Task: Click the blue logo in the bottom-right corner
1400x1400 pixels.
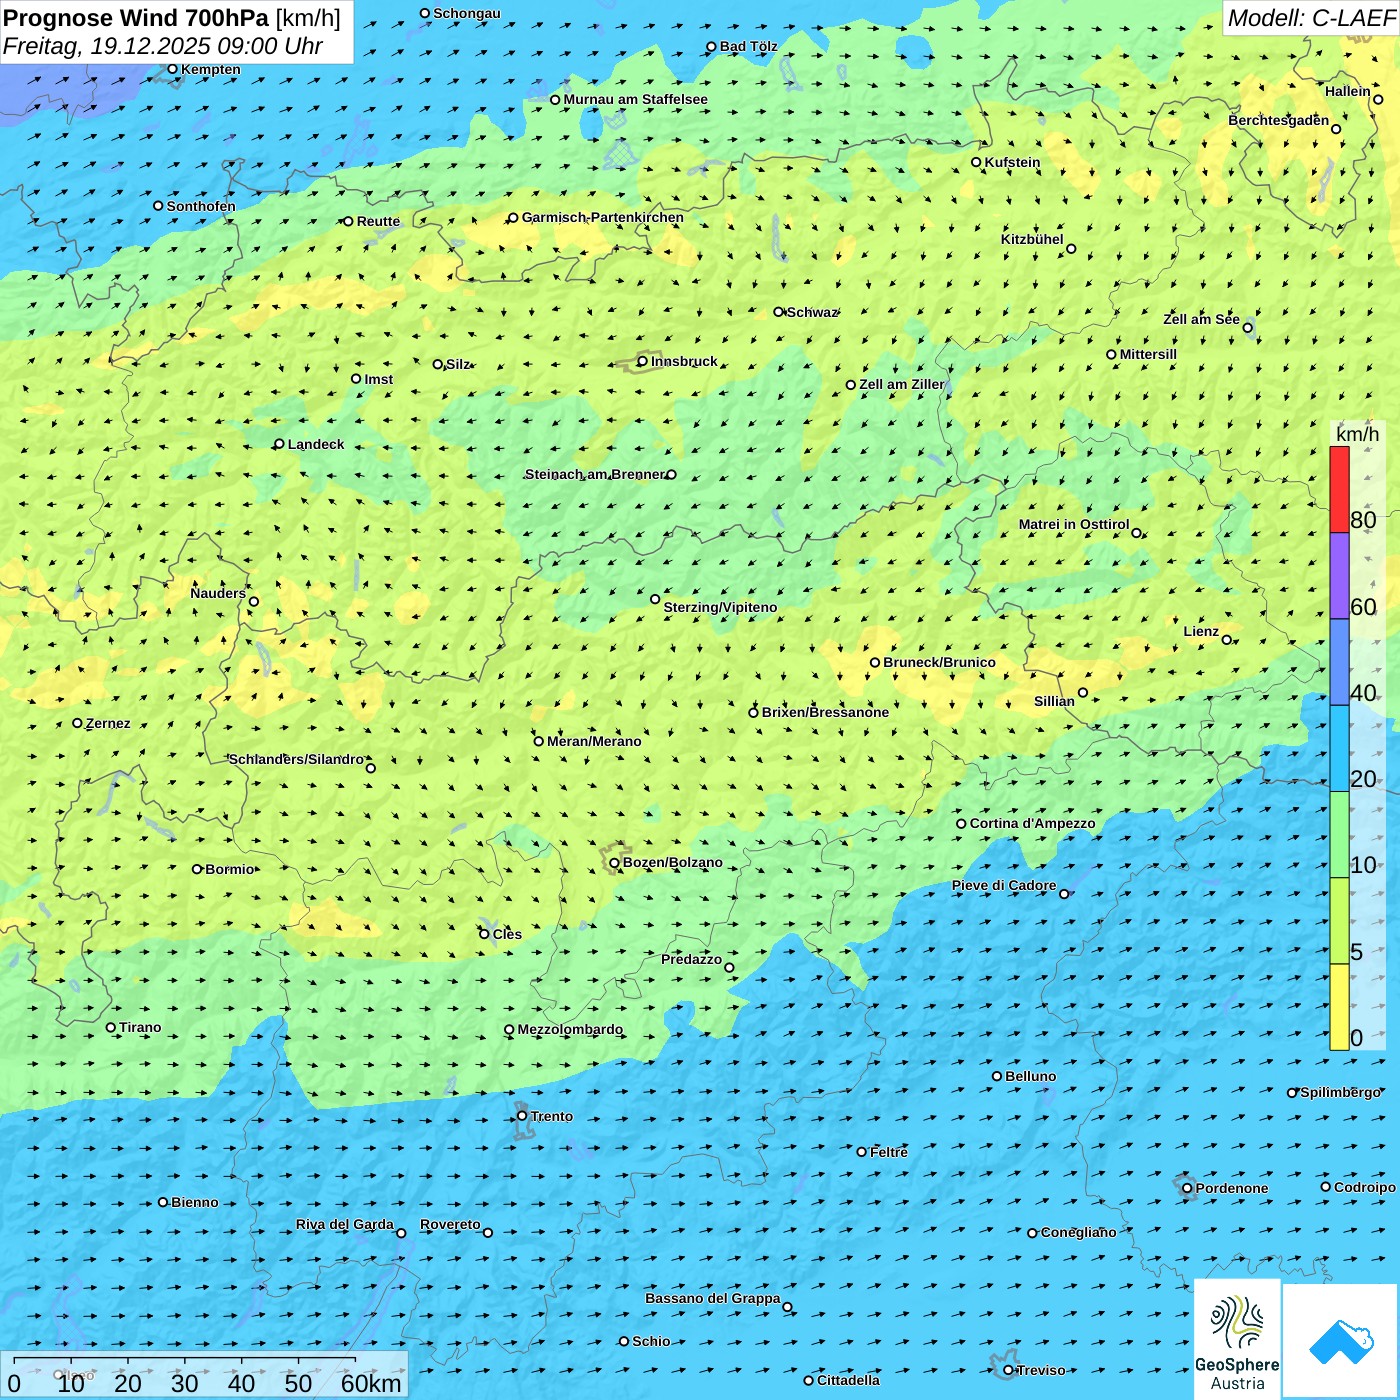Action: click(1340, 1340)
